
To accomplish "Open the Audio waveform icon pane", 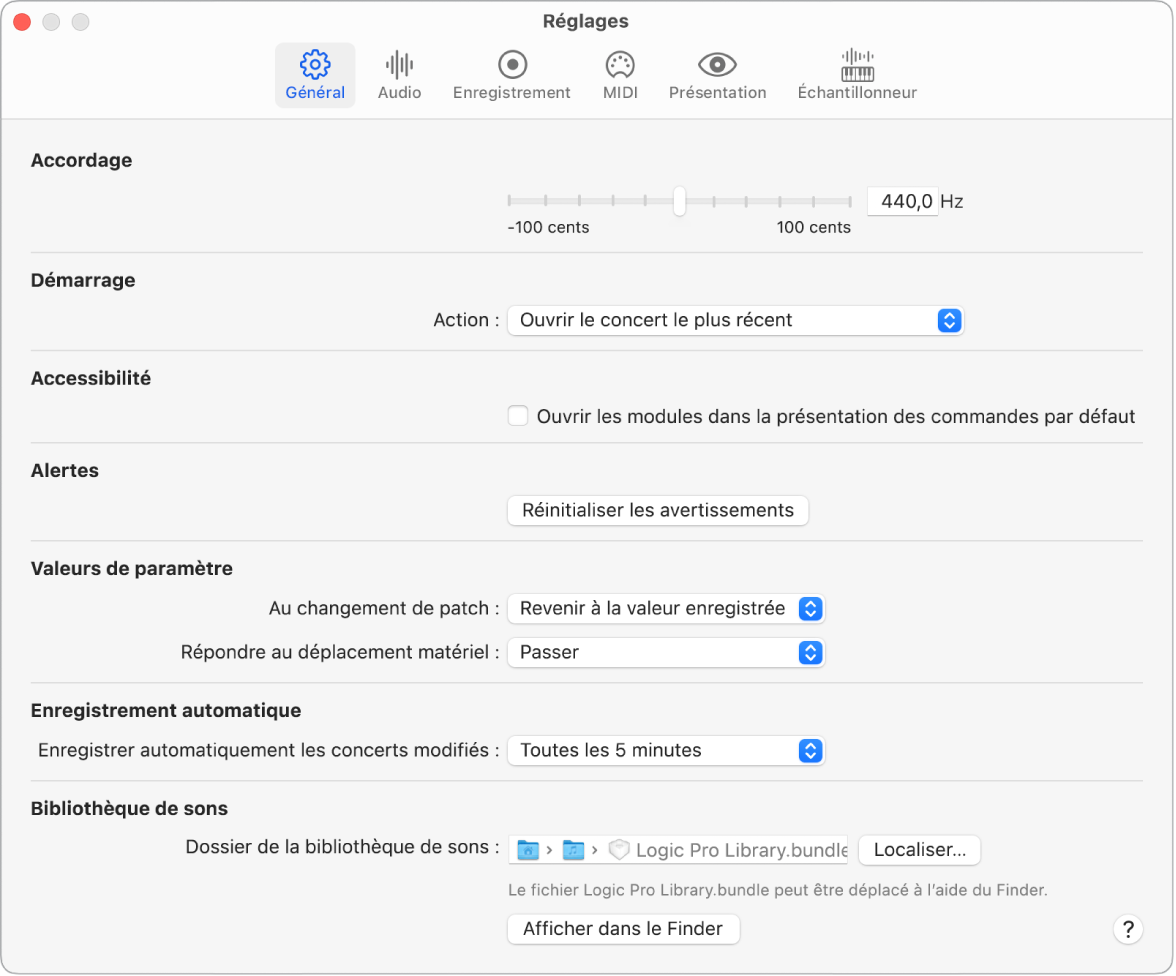I will [x=399, y=66].
